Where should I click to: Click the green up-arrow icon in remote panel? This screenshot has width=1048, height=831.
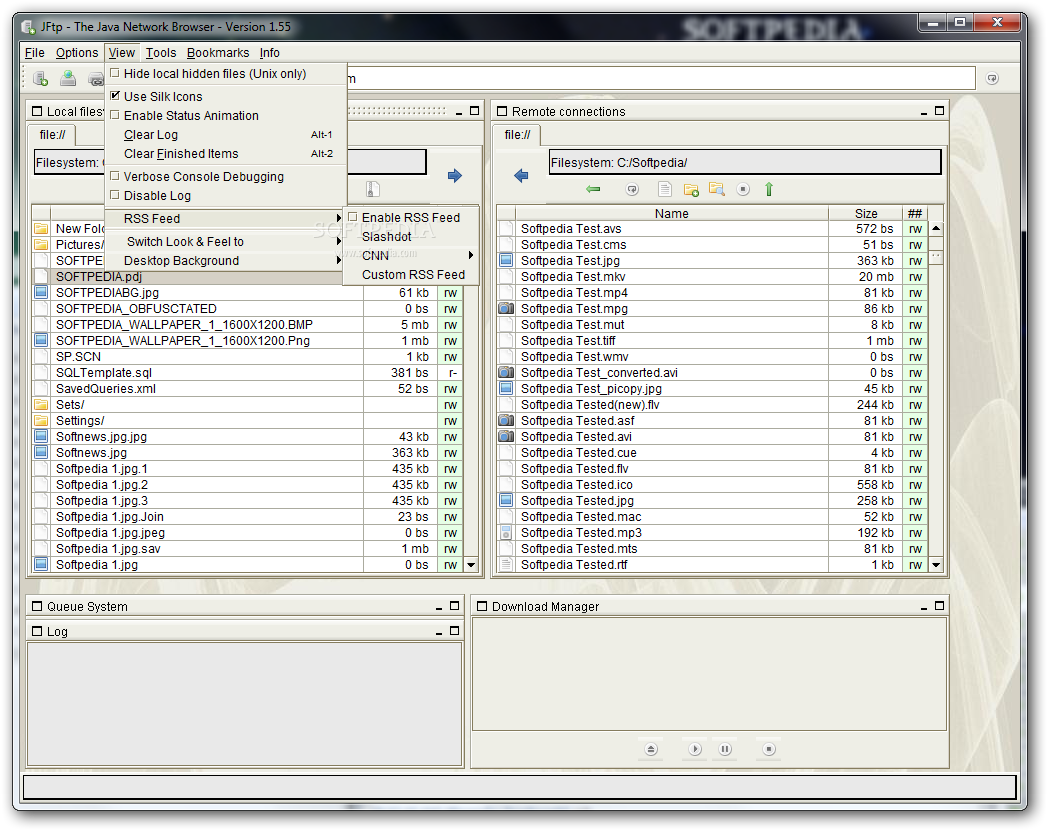point(768,189)
